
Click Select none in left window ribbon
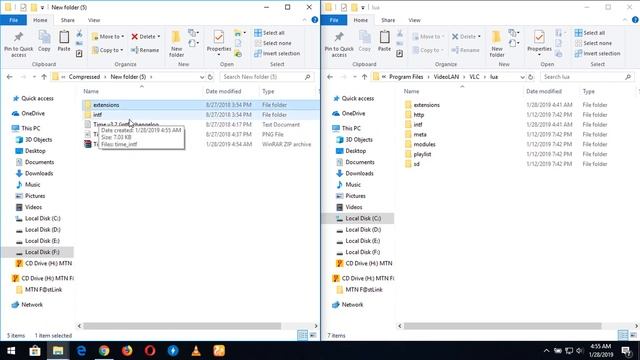pos(273,43)
